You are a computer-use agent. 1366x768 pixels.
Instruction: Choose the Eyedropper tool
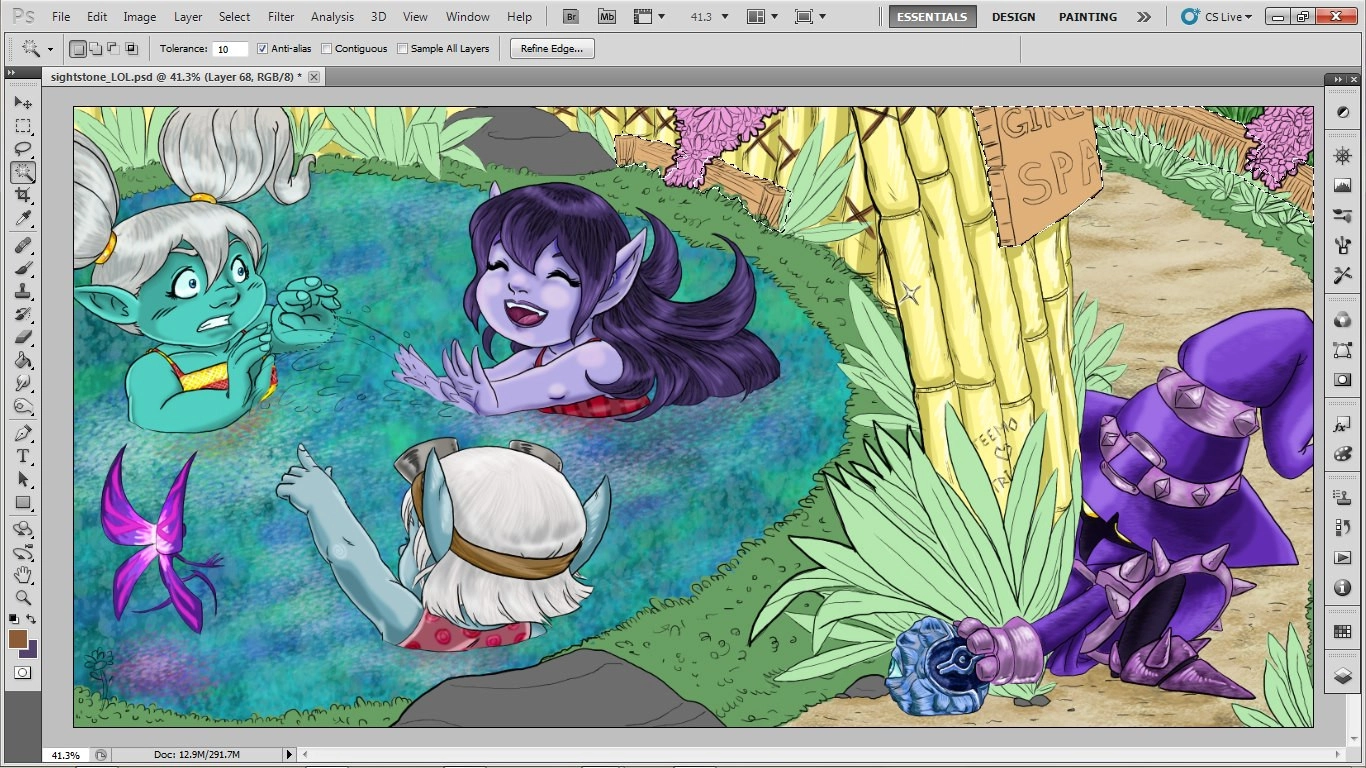(23, 218)
